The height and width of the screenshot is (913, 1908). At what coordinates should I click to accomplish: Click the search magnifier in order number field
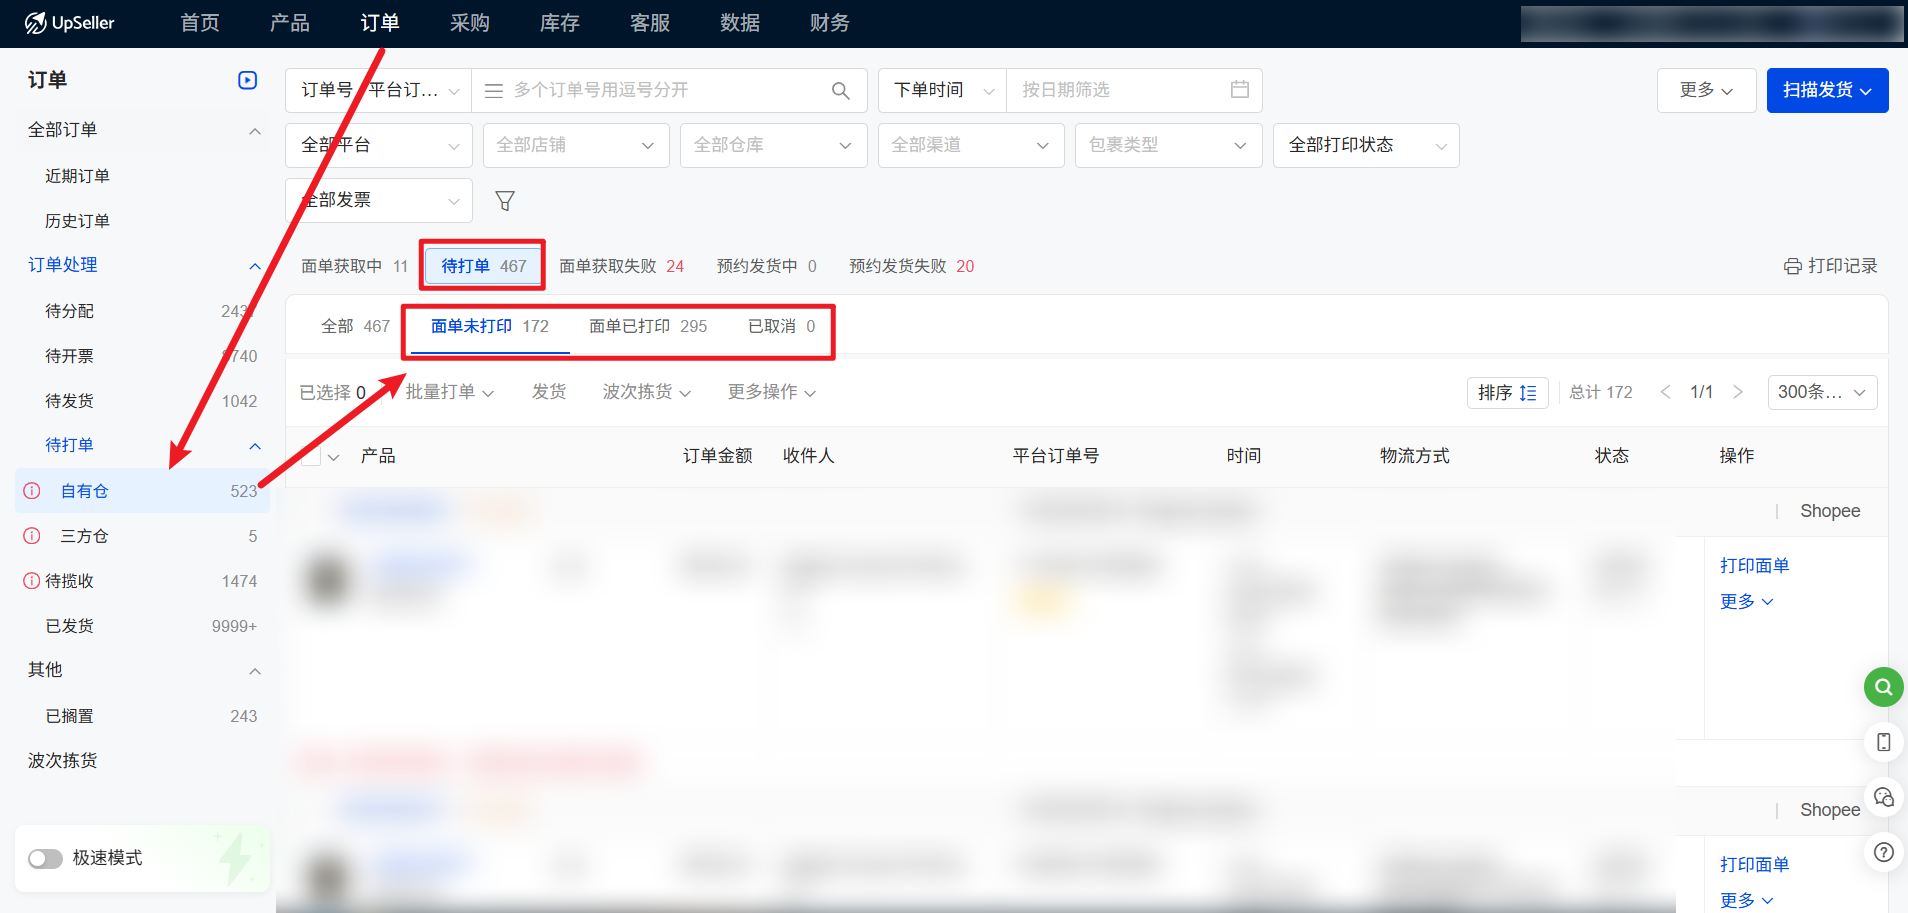point(840,91)
